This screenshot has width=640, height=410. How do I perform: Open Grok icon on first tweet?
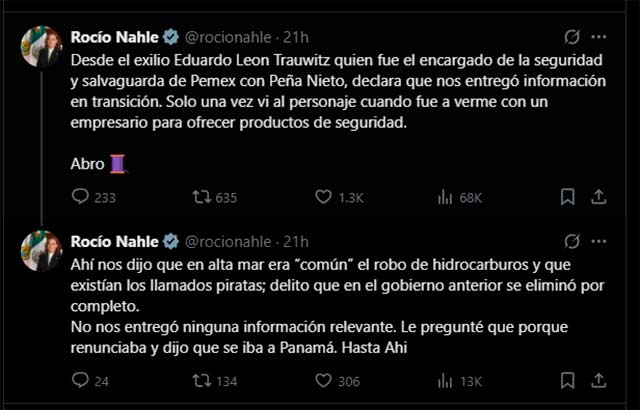(572, 37)
